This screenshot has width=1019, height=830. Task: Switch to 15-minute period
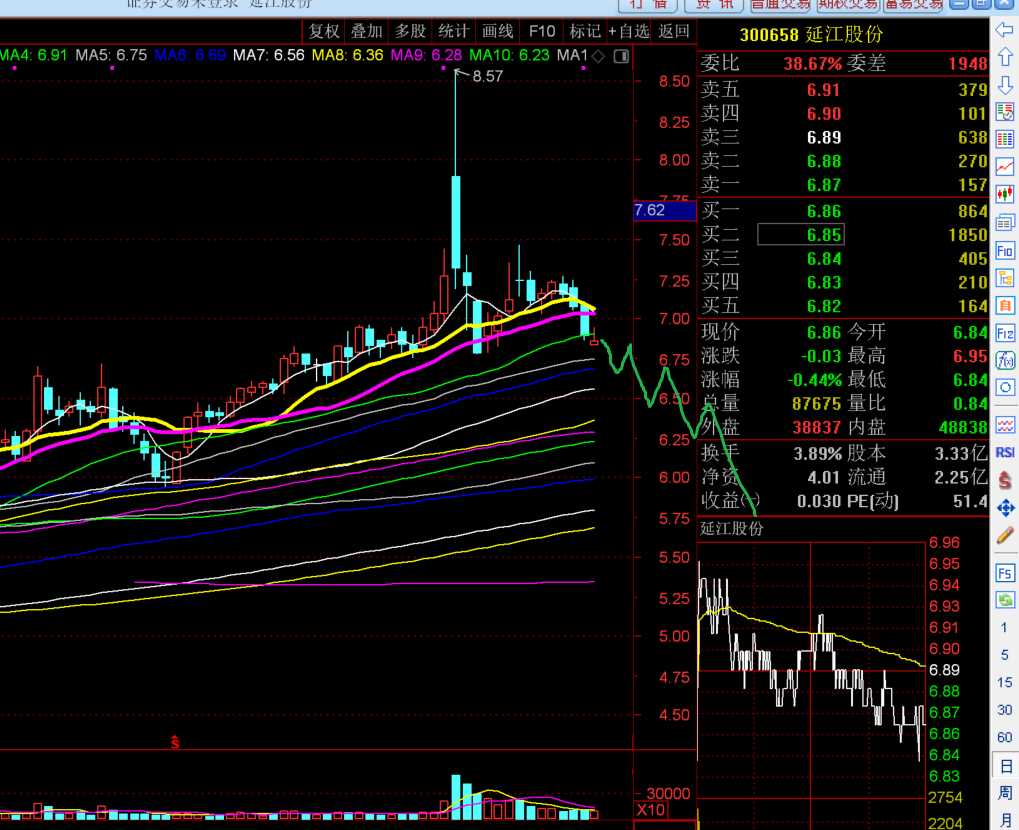(x=1005, y=682)
